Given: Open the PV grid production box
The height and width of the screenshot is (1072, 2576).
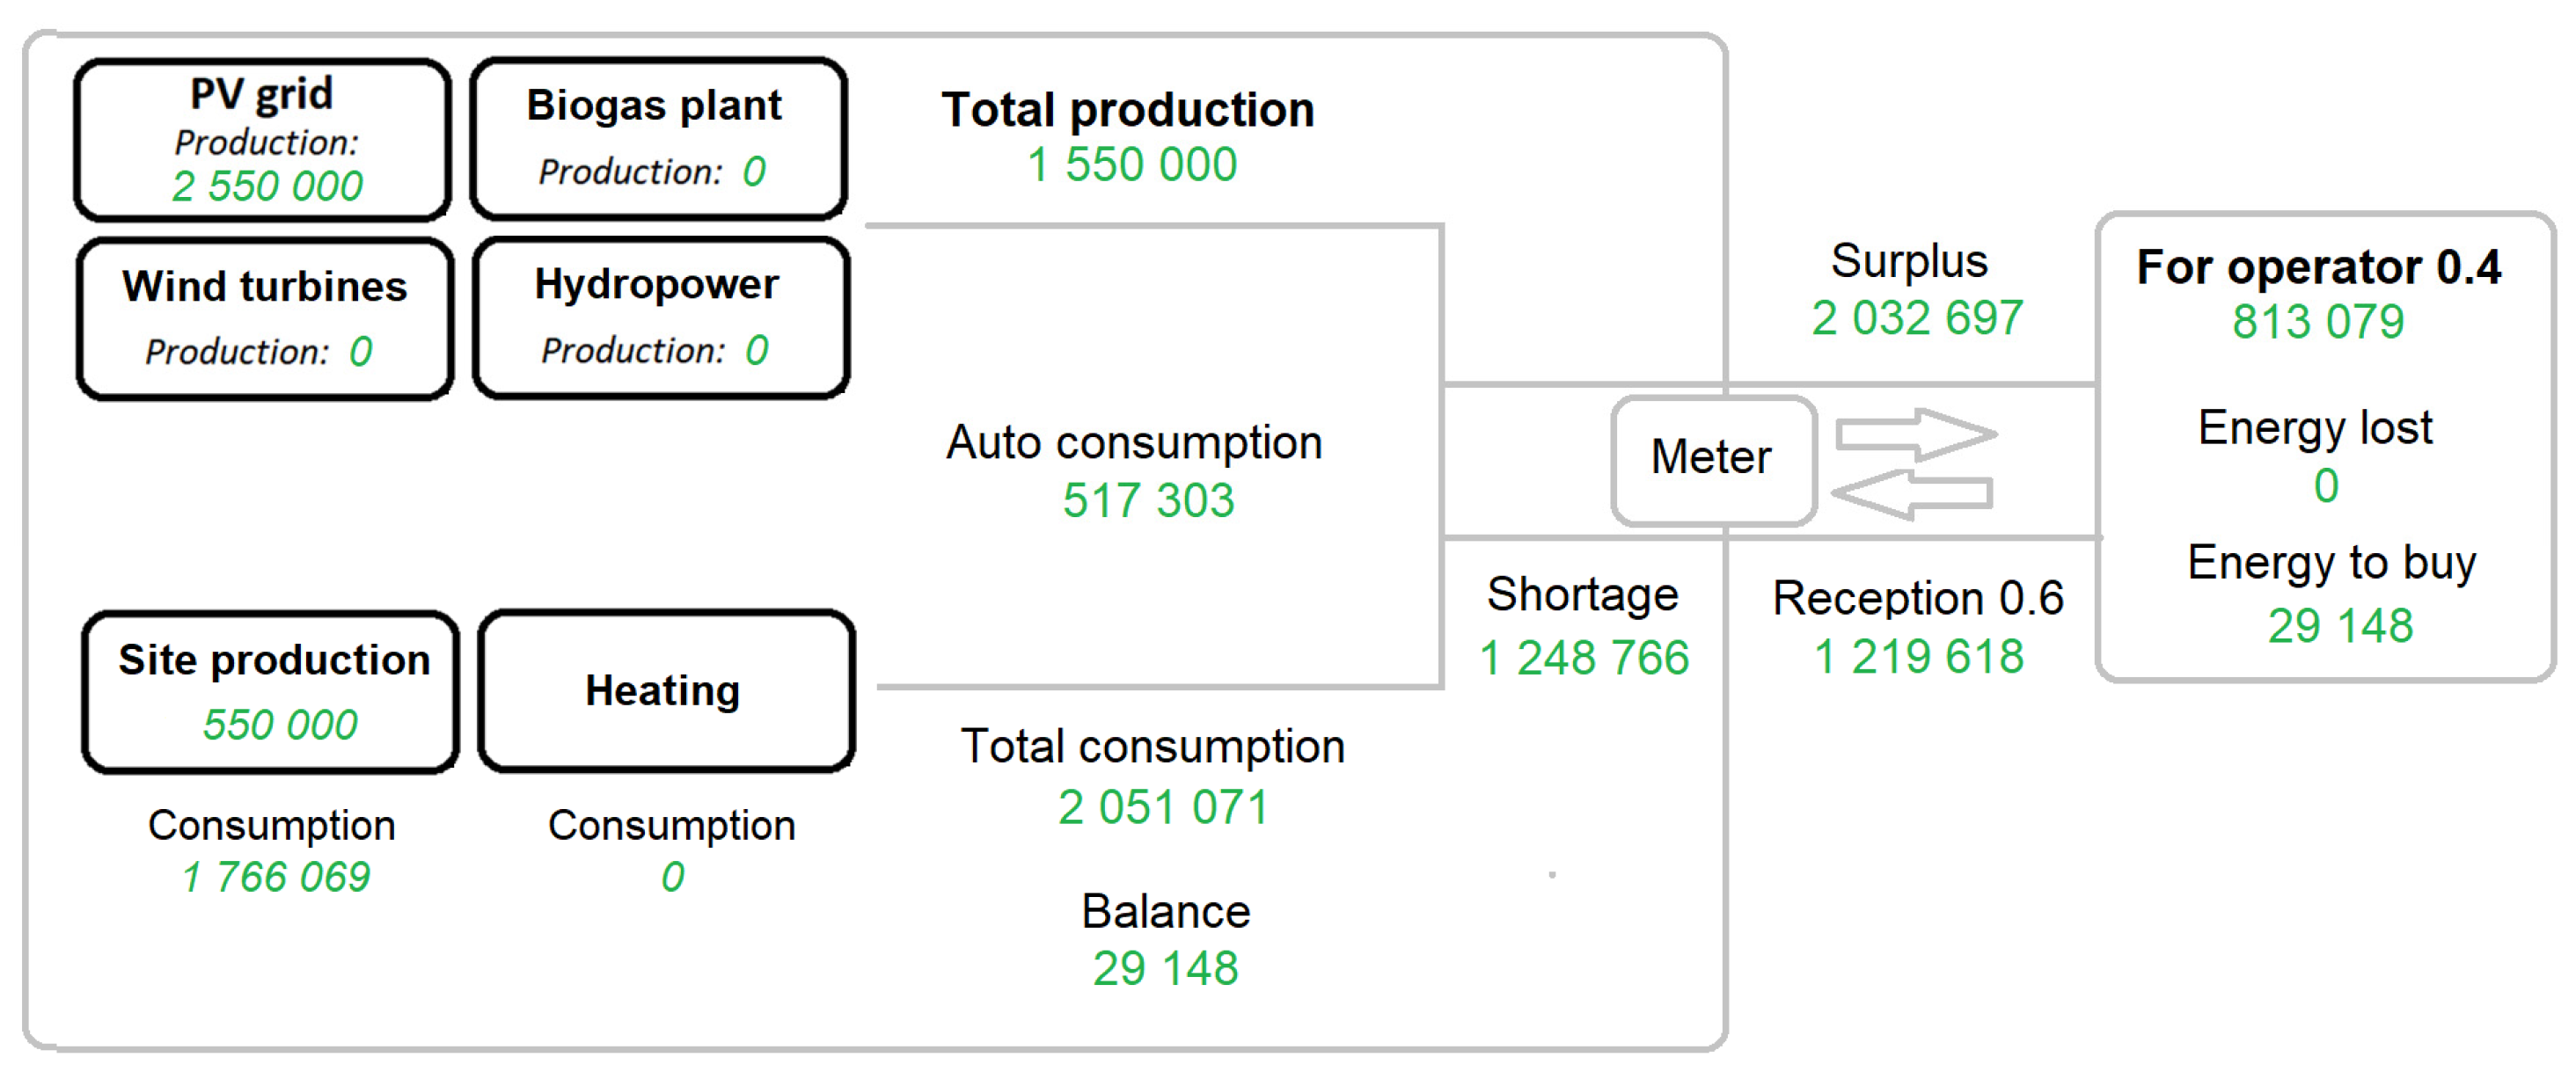Looking at the screenshot, I should click(x=264, y=139).
